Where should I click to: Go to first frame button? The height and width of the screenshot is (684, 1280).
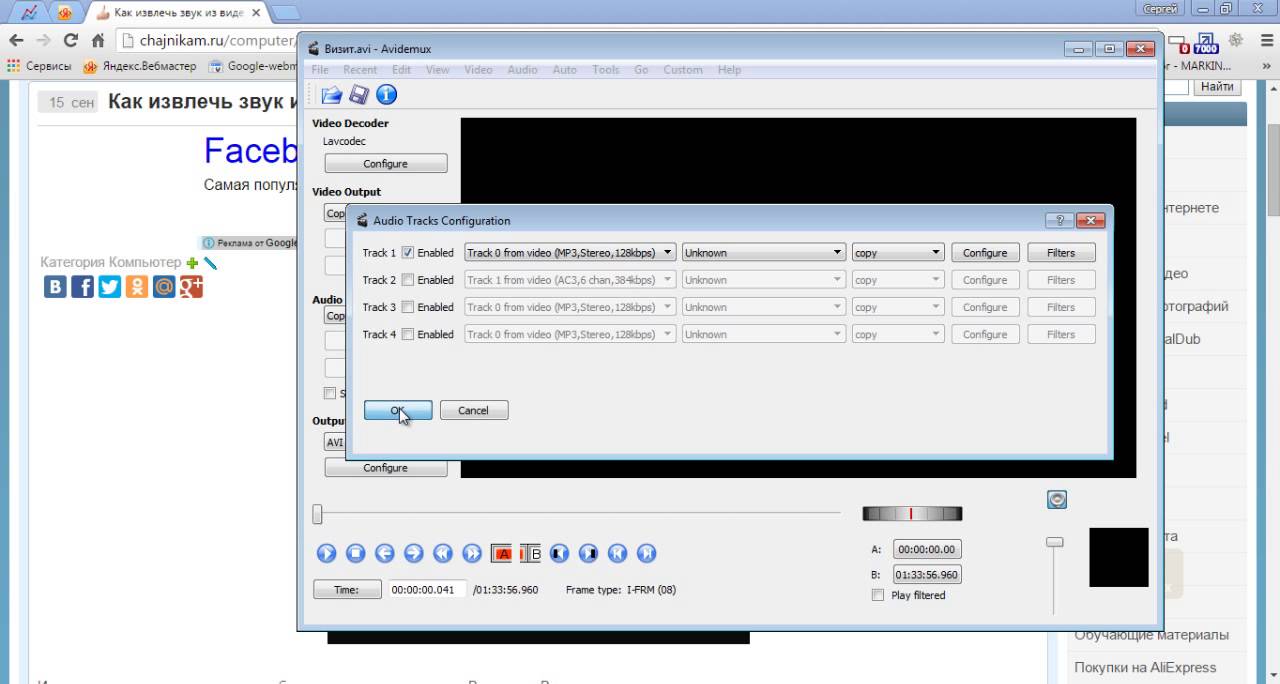click(x=618, y=553)
